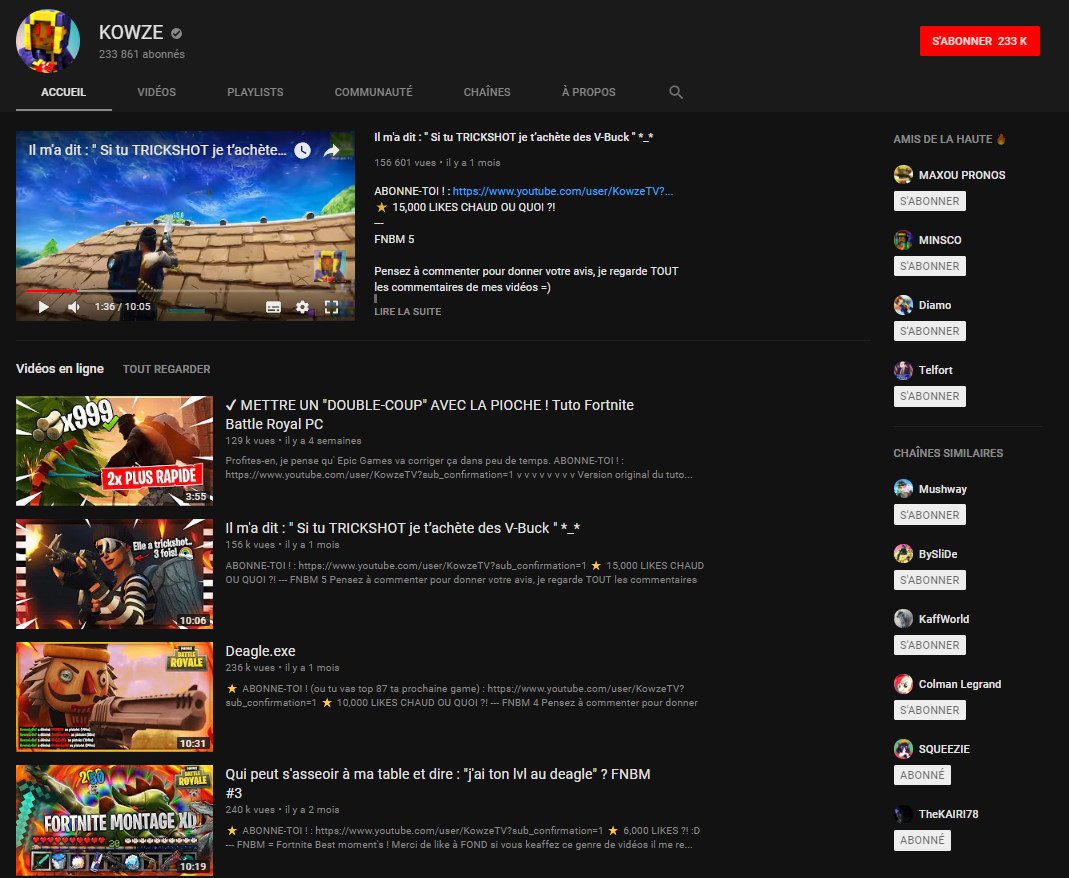Image resolution: width=1069 pixels, height=878 pixels.
Task: Click the Colman Legrand channel avatar
Action: click(x=903, y=684)
